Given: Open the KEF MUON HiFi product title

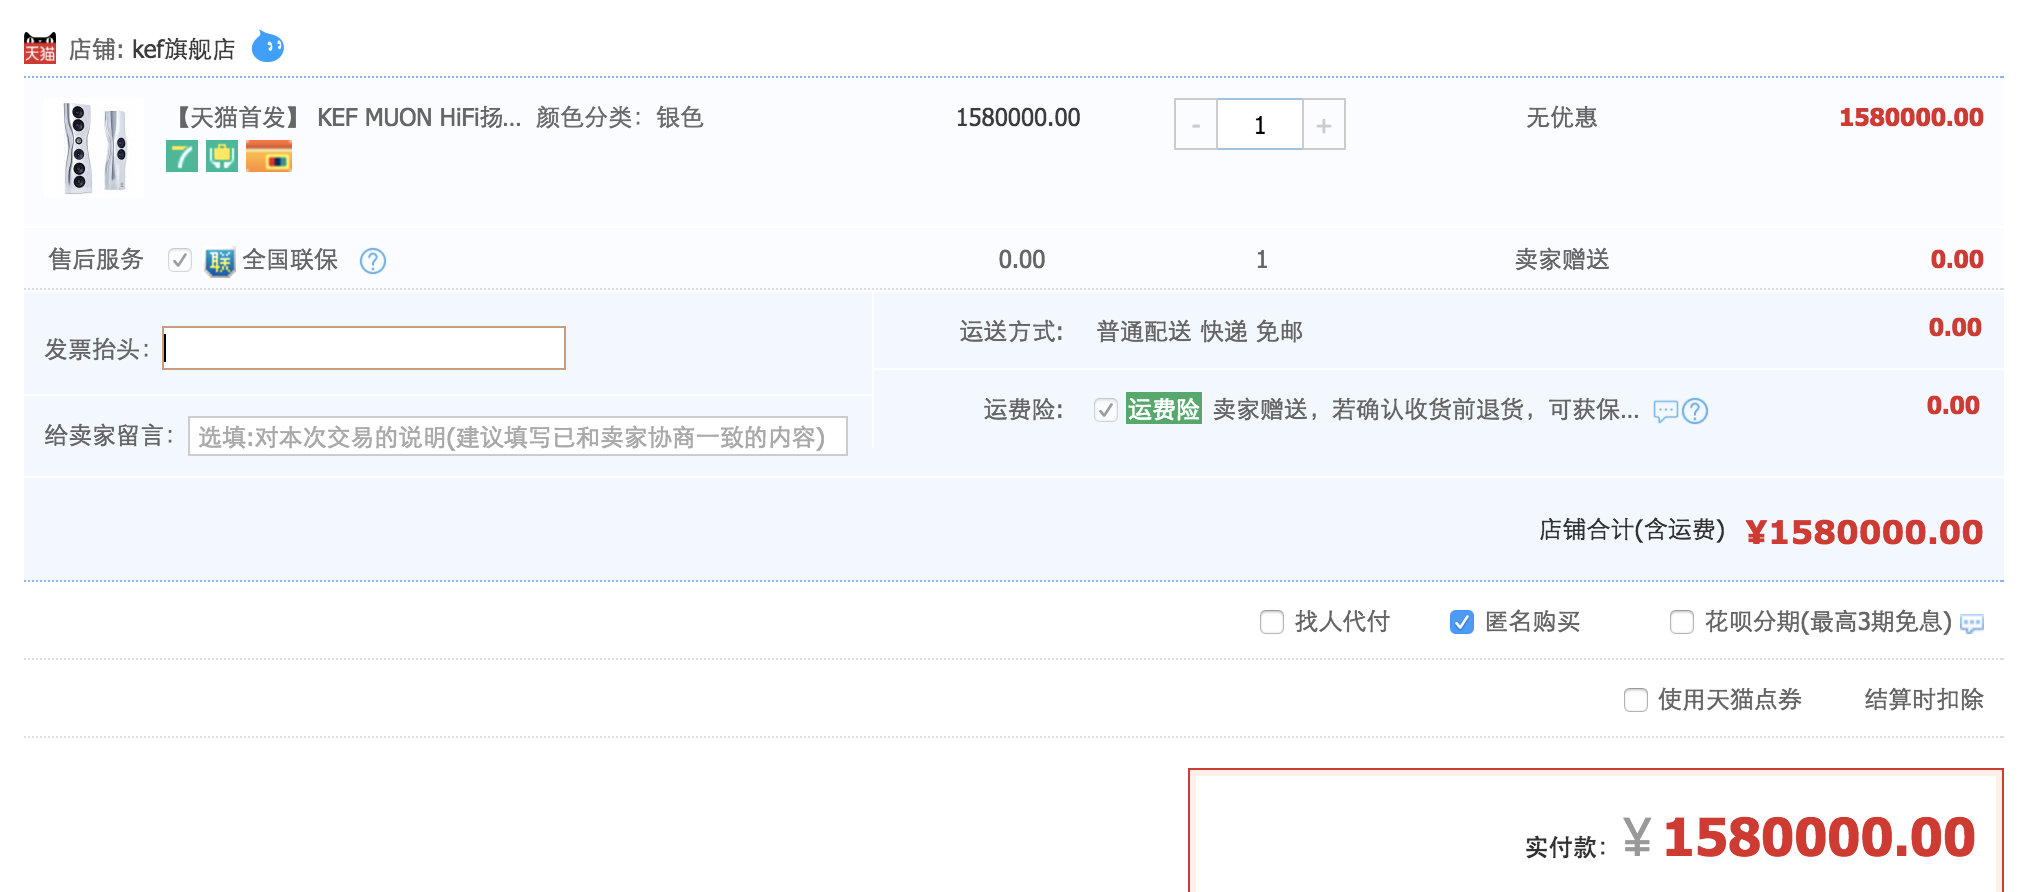Looking at the screenshot, I should tap(345, 118).
